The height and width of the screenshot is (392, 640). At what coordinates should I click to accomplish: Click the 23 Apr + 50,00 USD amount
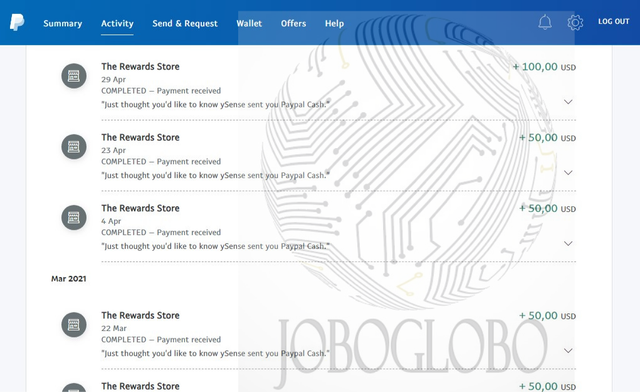pyautogui.click(x=547, y=138)
